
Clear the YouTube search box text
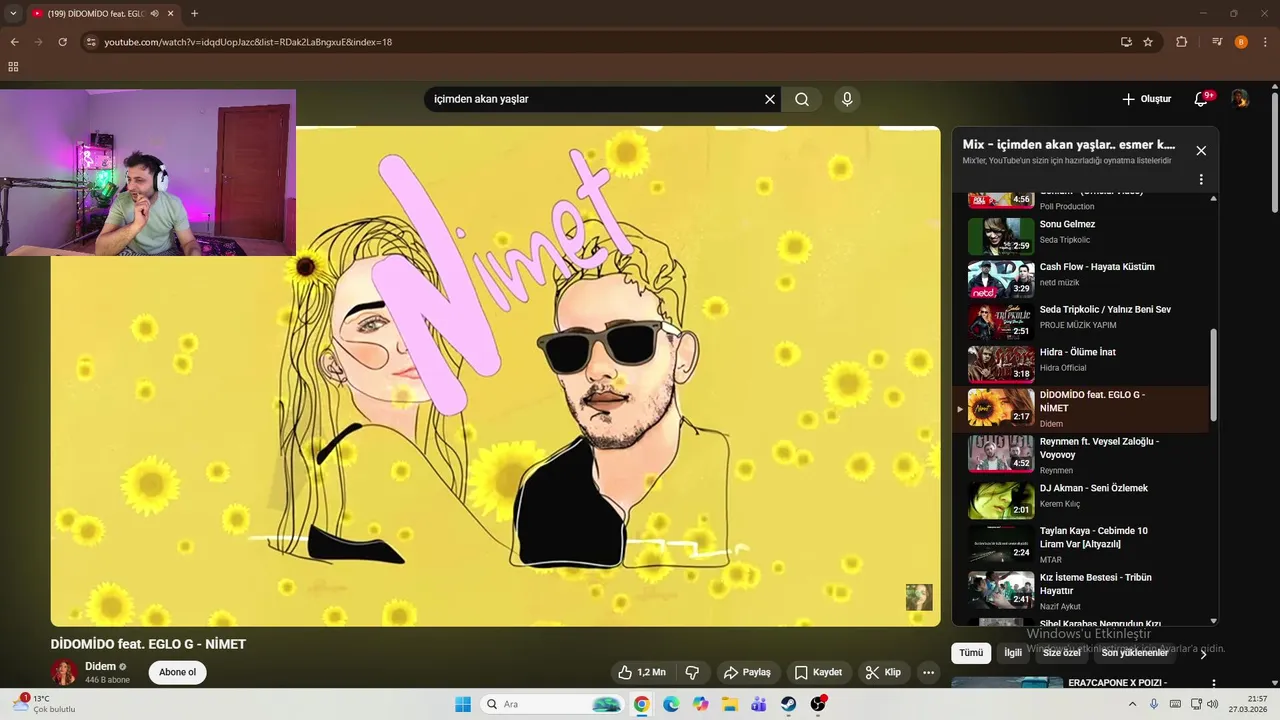[x=770, y=99]
